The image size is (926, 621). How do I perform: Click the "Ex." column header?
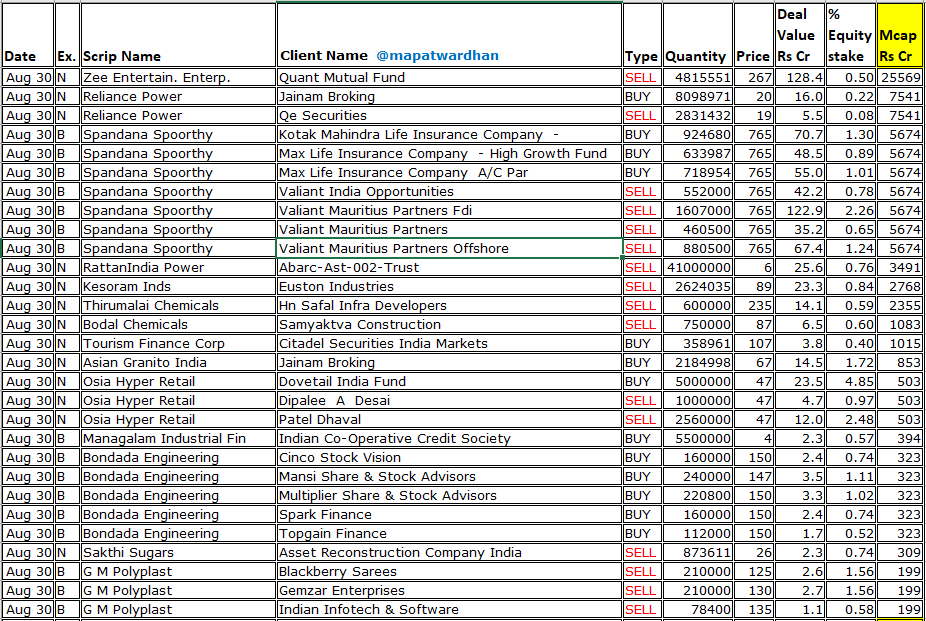pyautogui.click(x=67, y=35)
